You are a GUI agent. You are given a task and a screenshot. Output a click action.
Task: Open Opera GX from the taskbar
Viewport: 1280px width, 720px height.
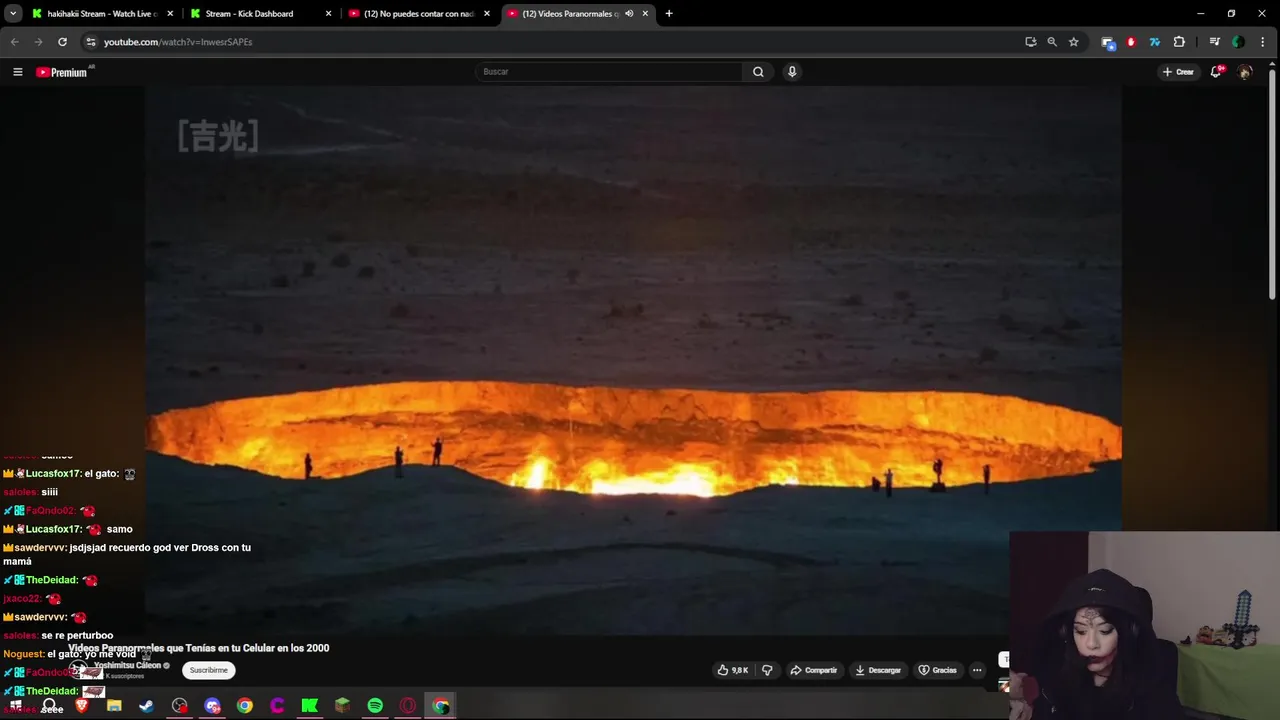pyautogui.click(x=408, y=706)
